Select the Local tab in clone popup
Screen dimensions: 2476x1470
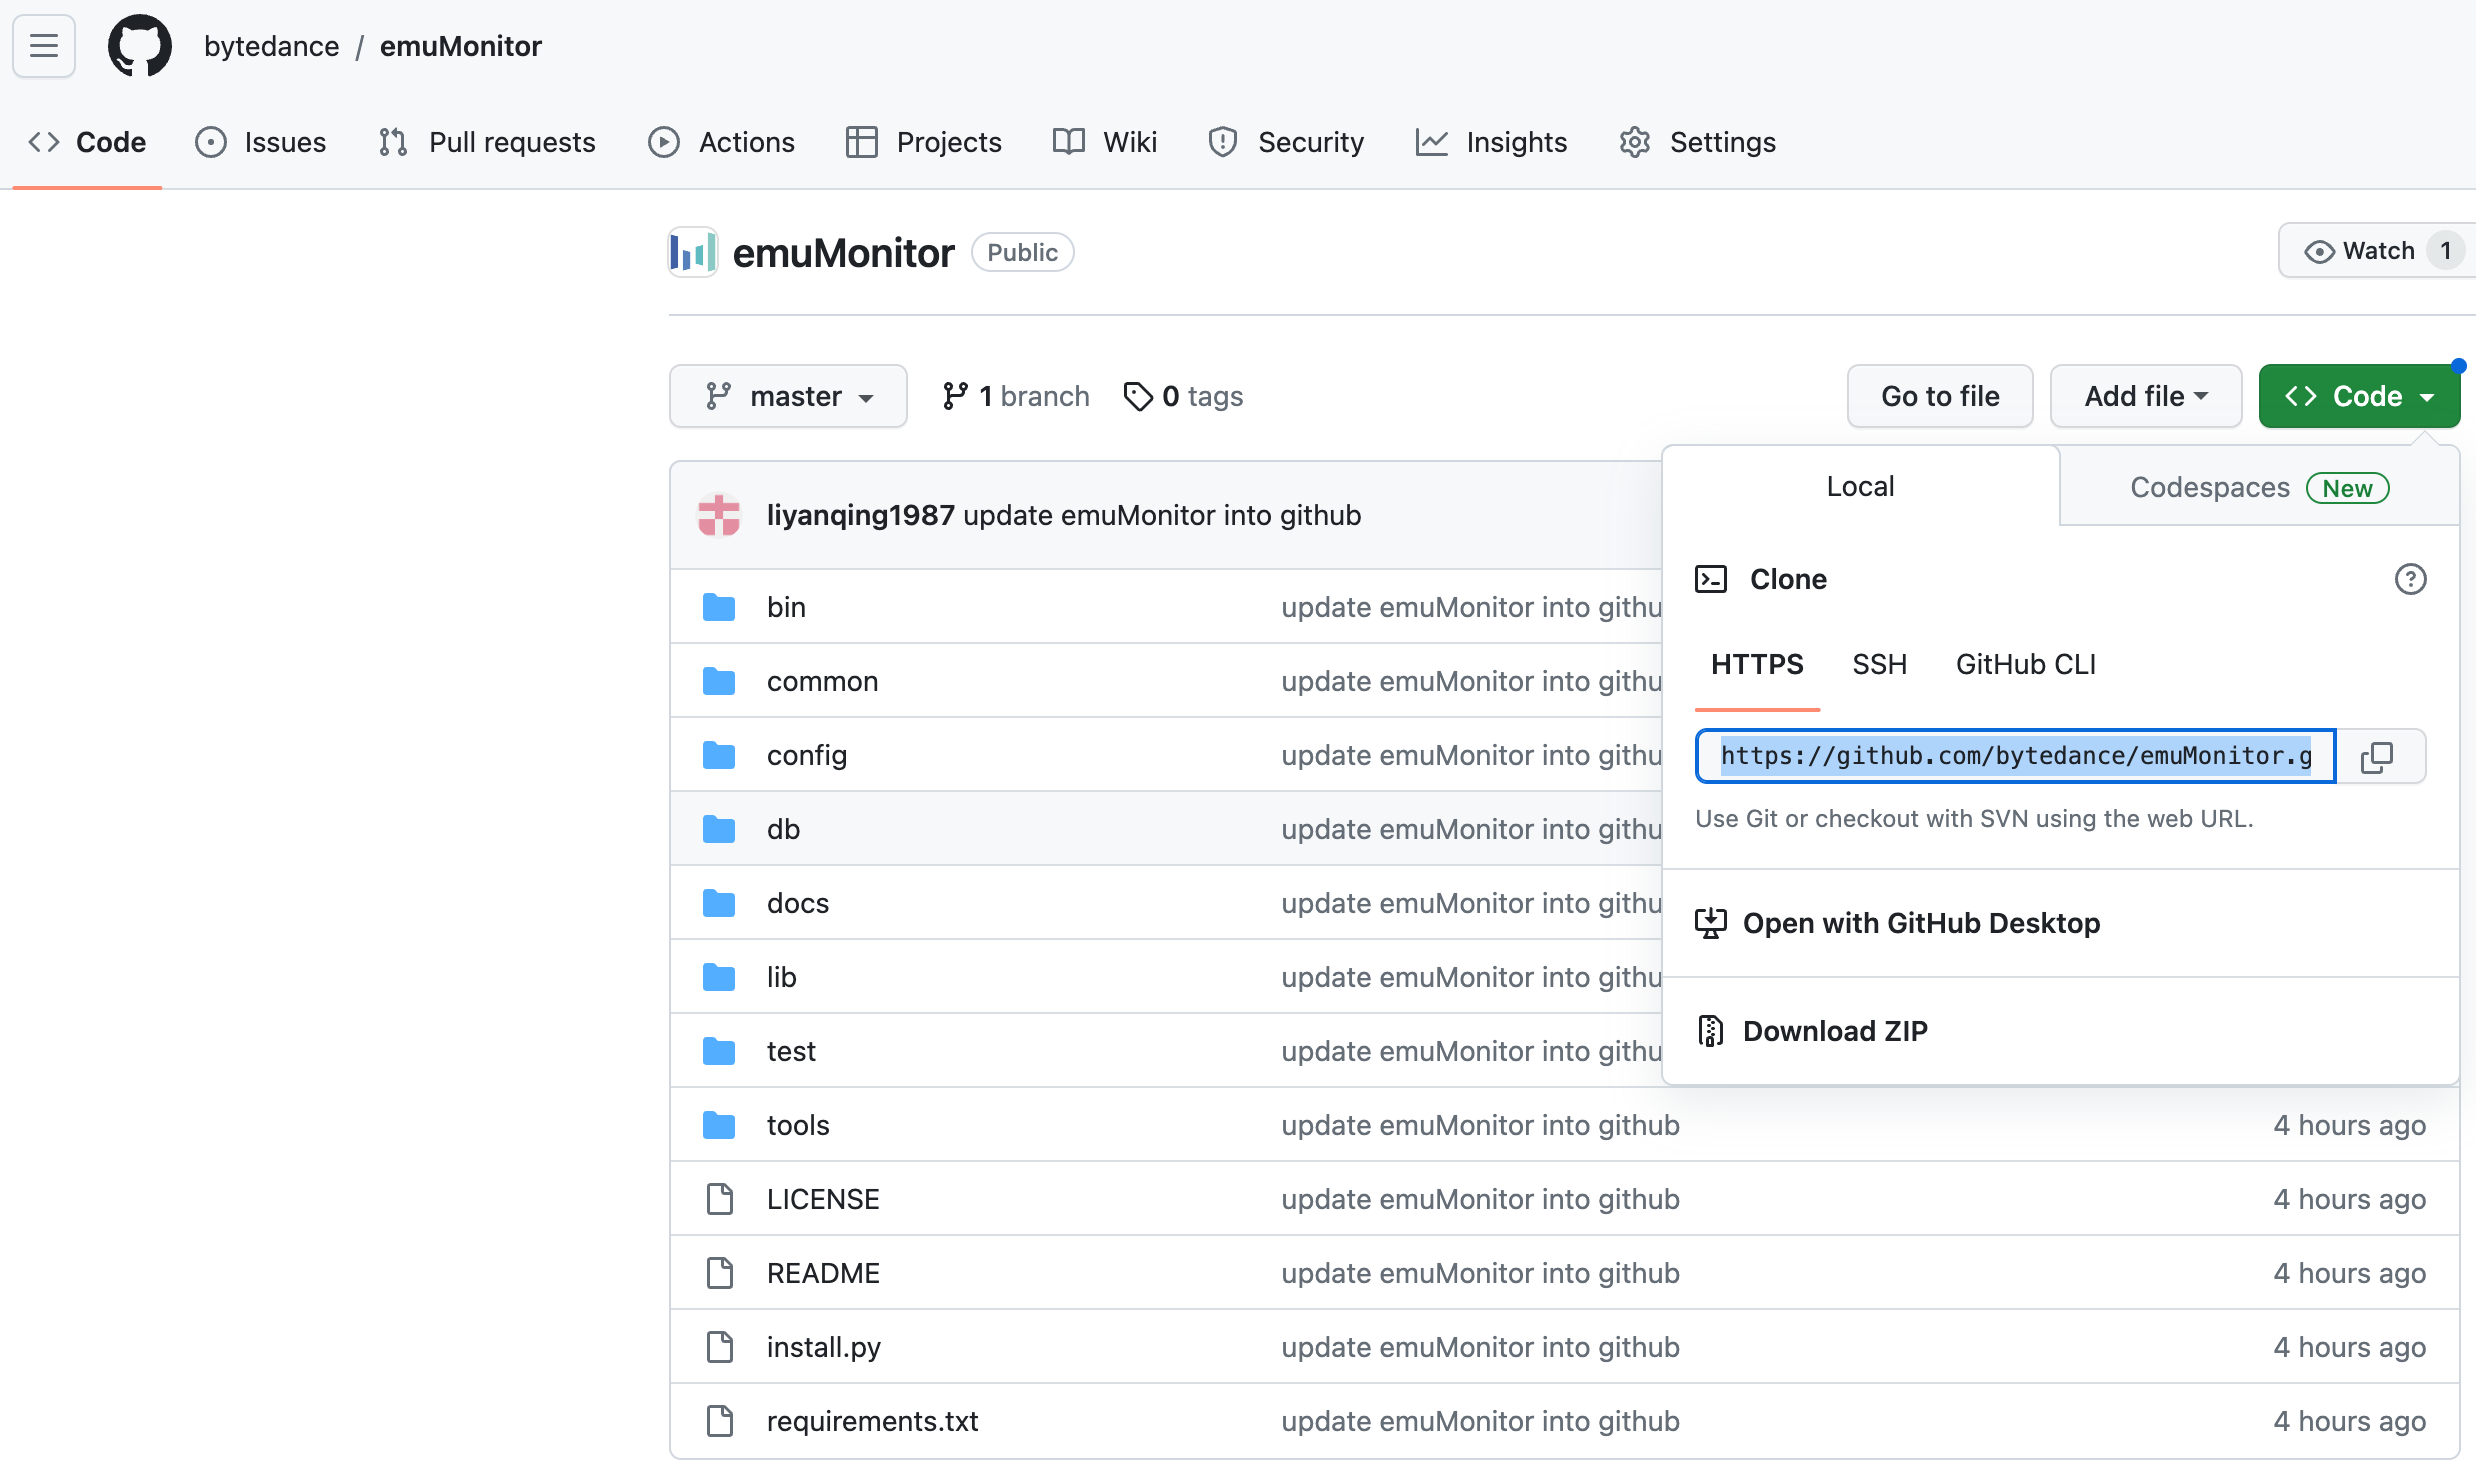(1860, 486)
